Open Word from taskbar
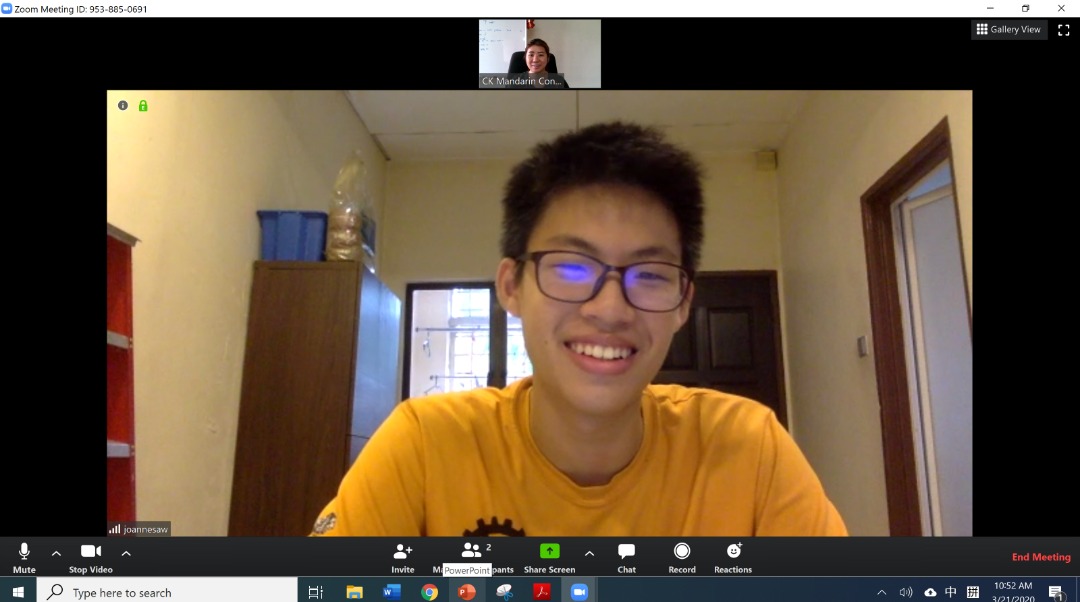Viewport: 1080px width, 602px height. pyautogui.click(x=392, y=592)
